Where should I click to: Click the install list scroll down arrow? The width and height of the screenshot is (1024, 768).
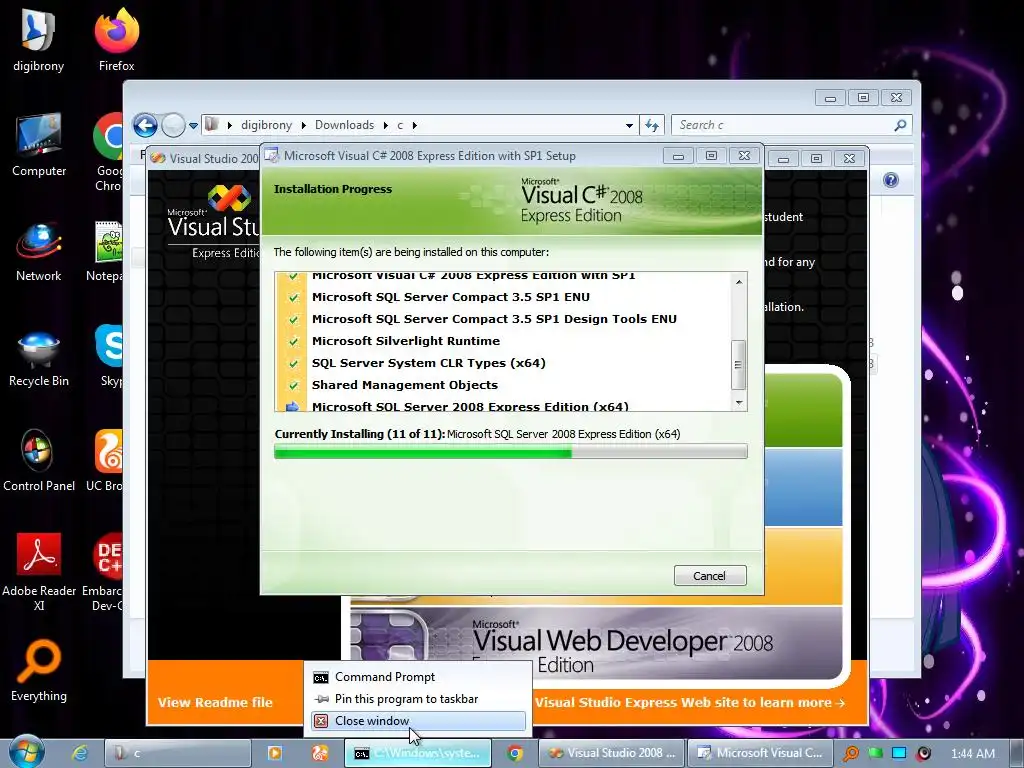[739, 403]
